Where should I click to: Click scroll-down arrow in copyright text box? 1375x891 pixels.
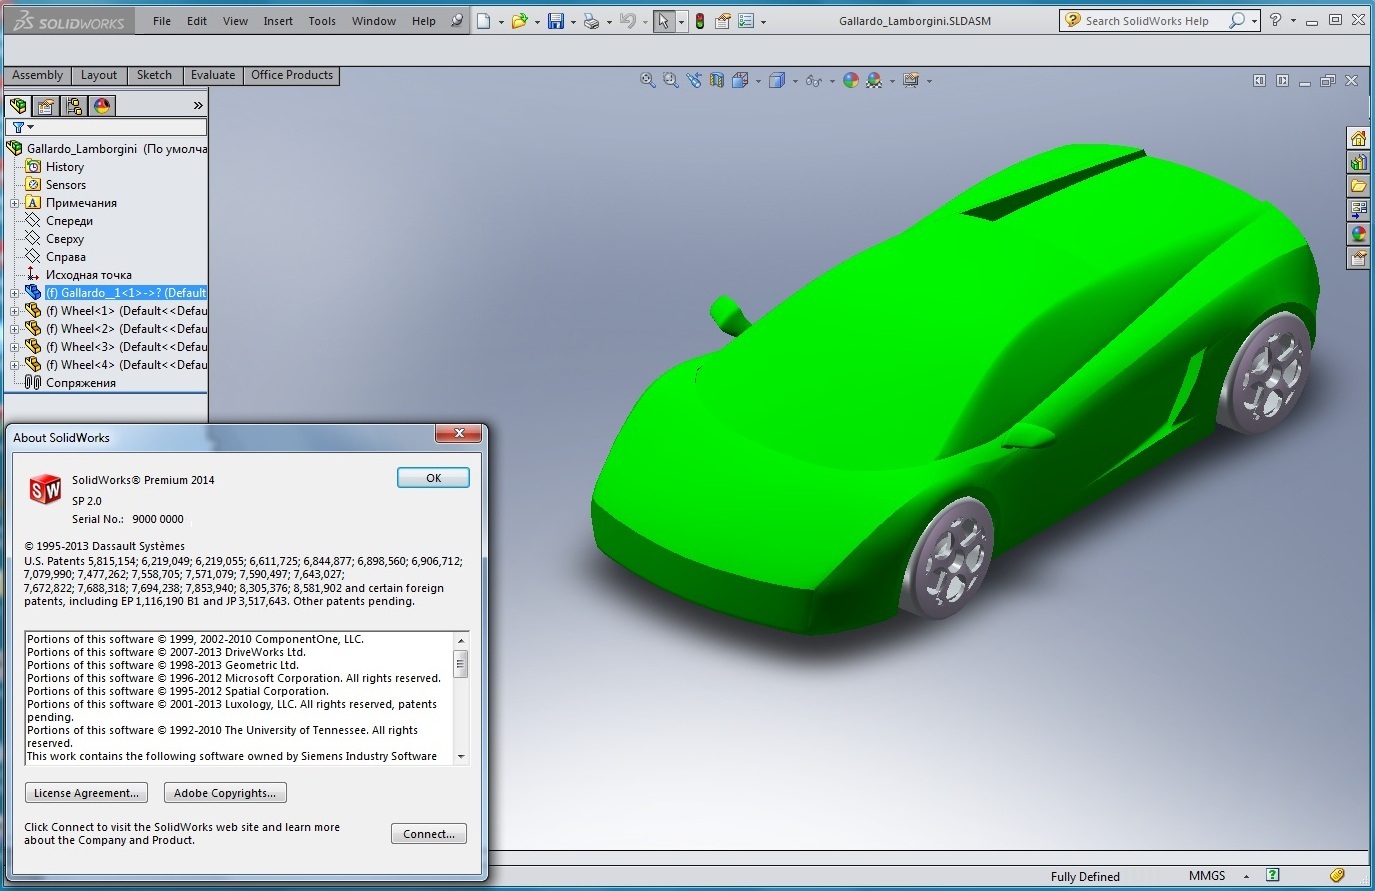[x=461, y=757]
